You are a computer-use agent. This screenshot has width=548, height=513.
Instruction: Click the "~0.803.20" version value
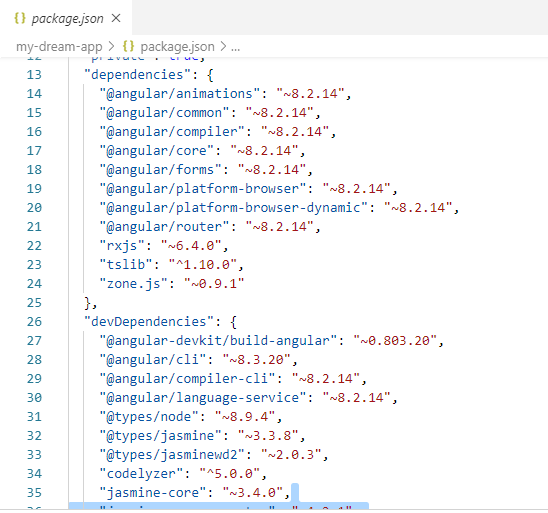click(395, 340)
